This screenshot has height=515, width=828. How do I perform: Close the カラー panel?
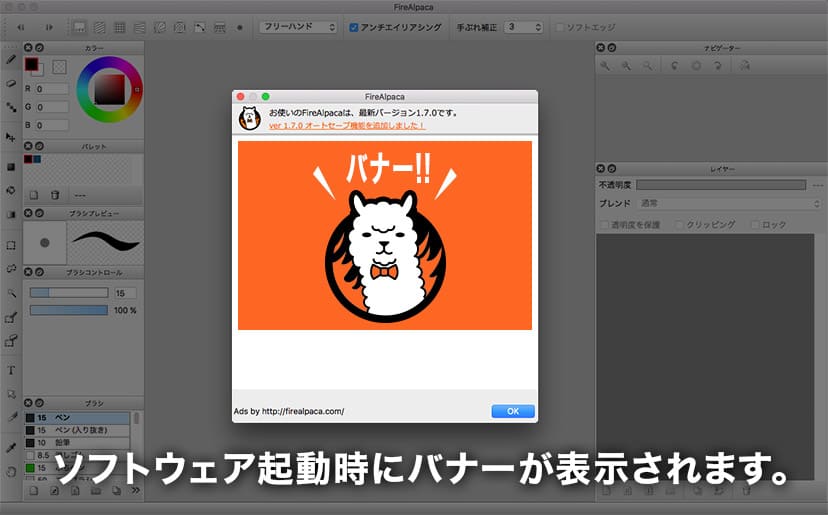tap(29, 48)
